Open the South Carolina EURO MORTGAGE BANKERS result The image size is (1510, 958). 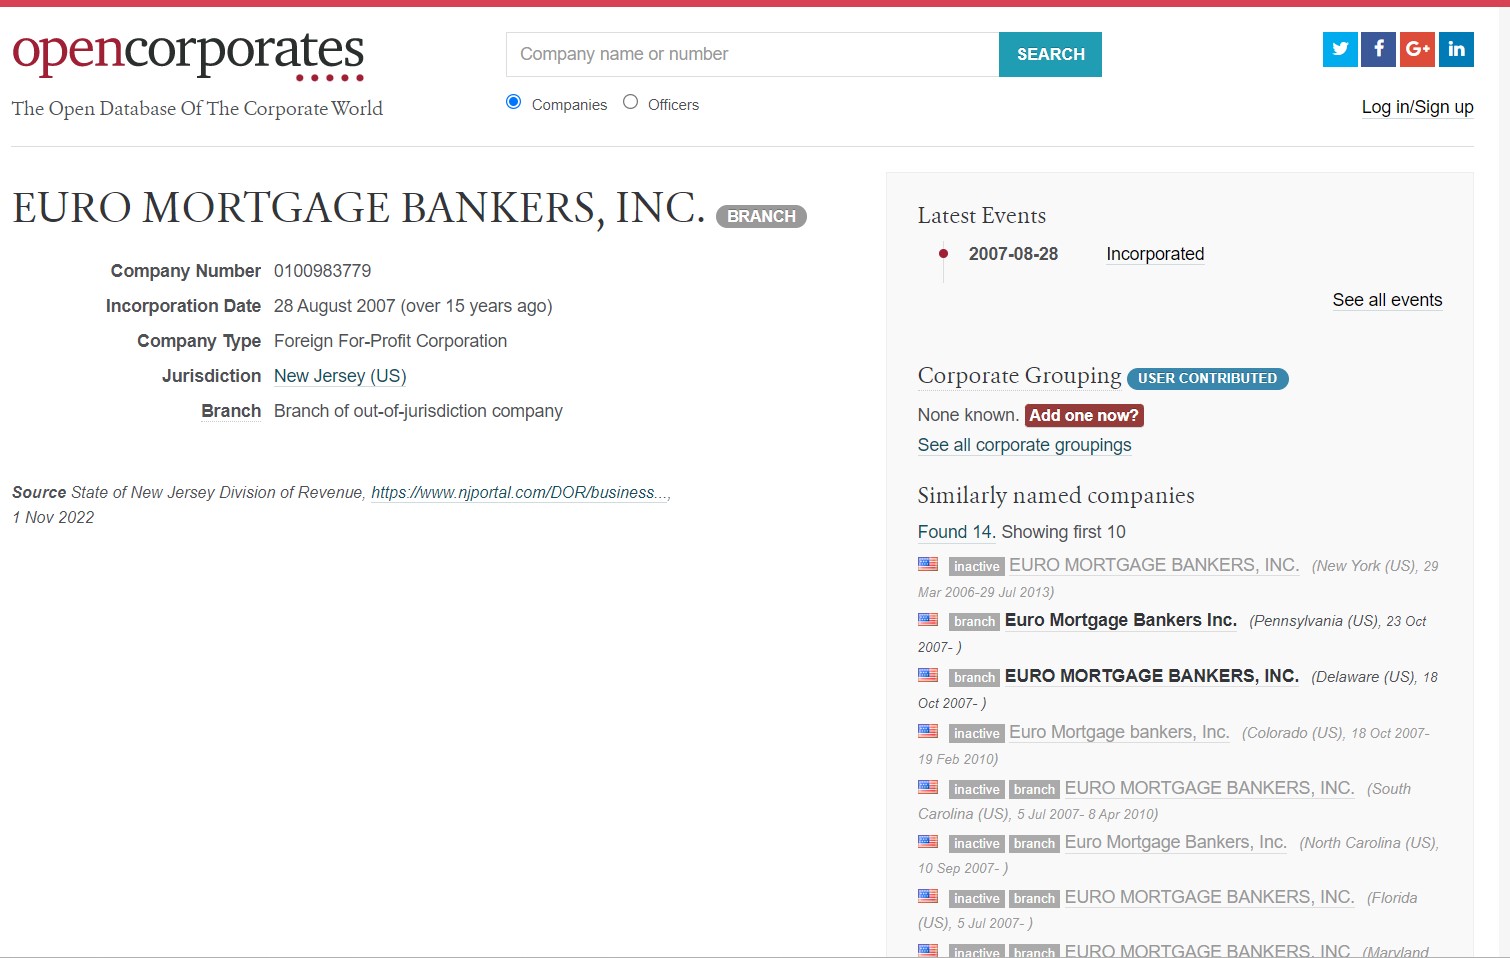[1209, 788]
